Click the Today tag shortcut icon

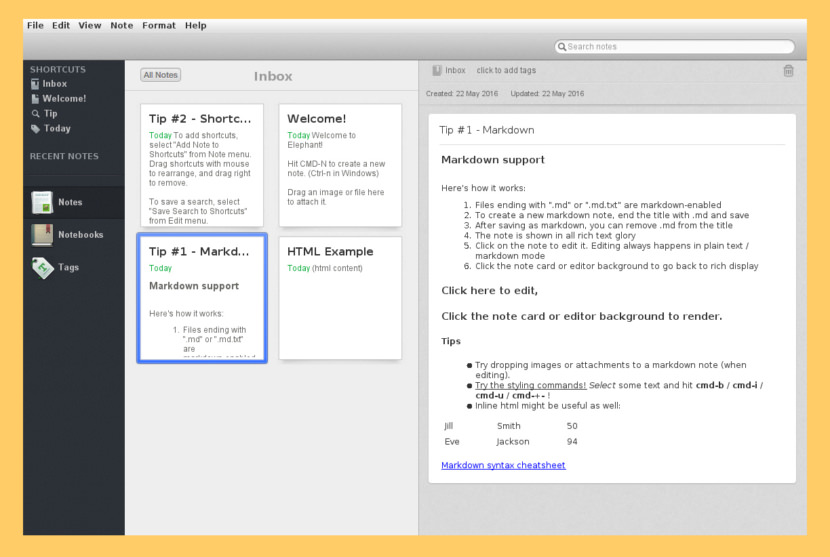(35, 129)
